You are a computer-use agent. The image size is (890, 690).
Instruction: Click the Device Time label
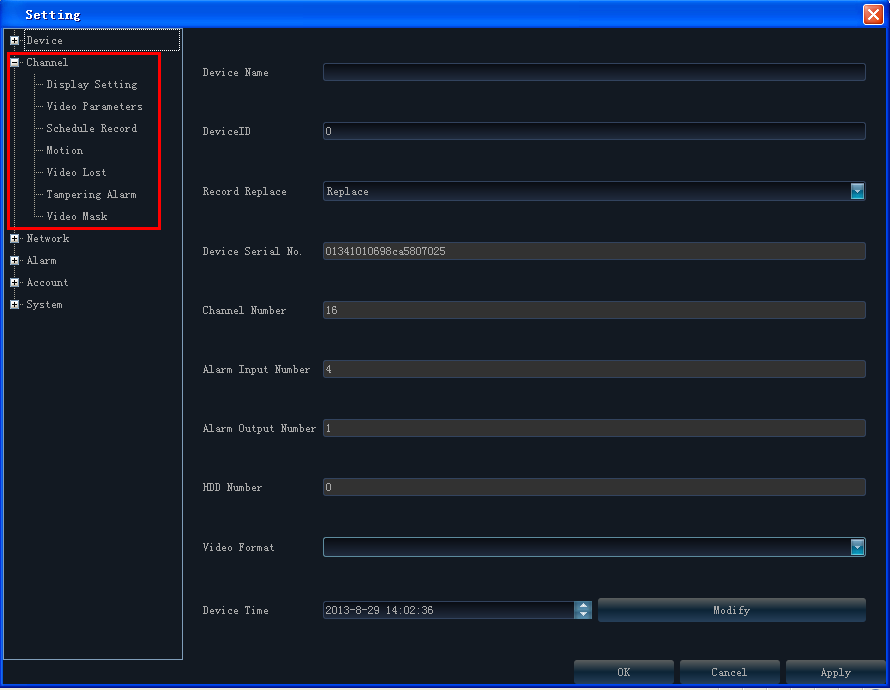(x=236, y=610)
